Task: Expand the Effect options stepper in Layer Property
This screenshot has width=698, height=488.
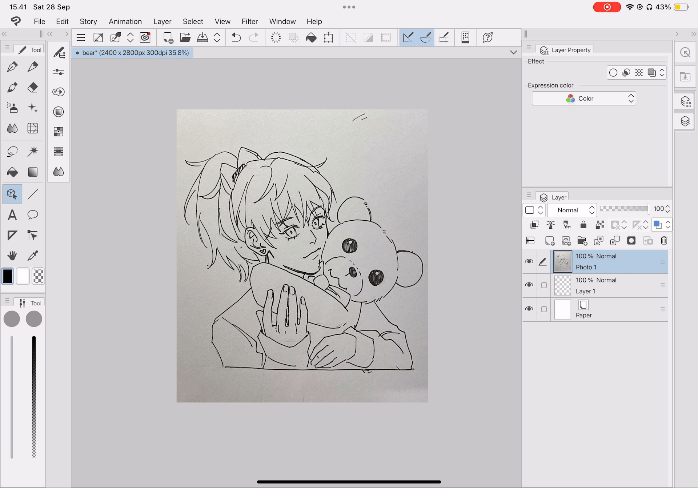Action: (662, 73)
